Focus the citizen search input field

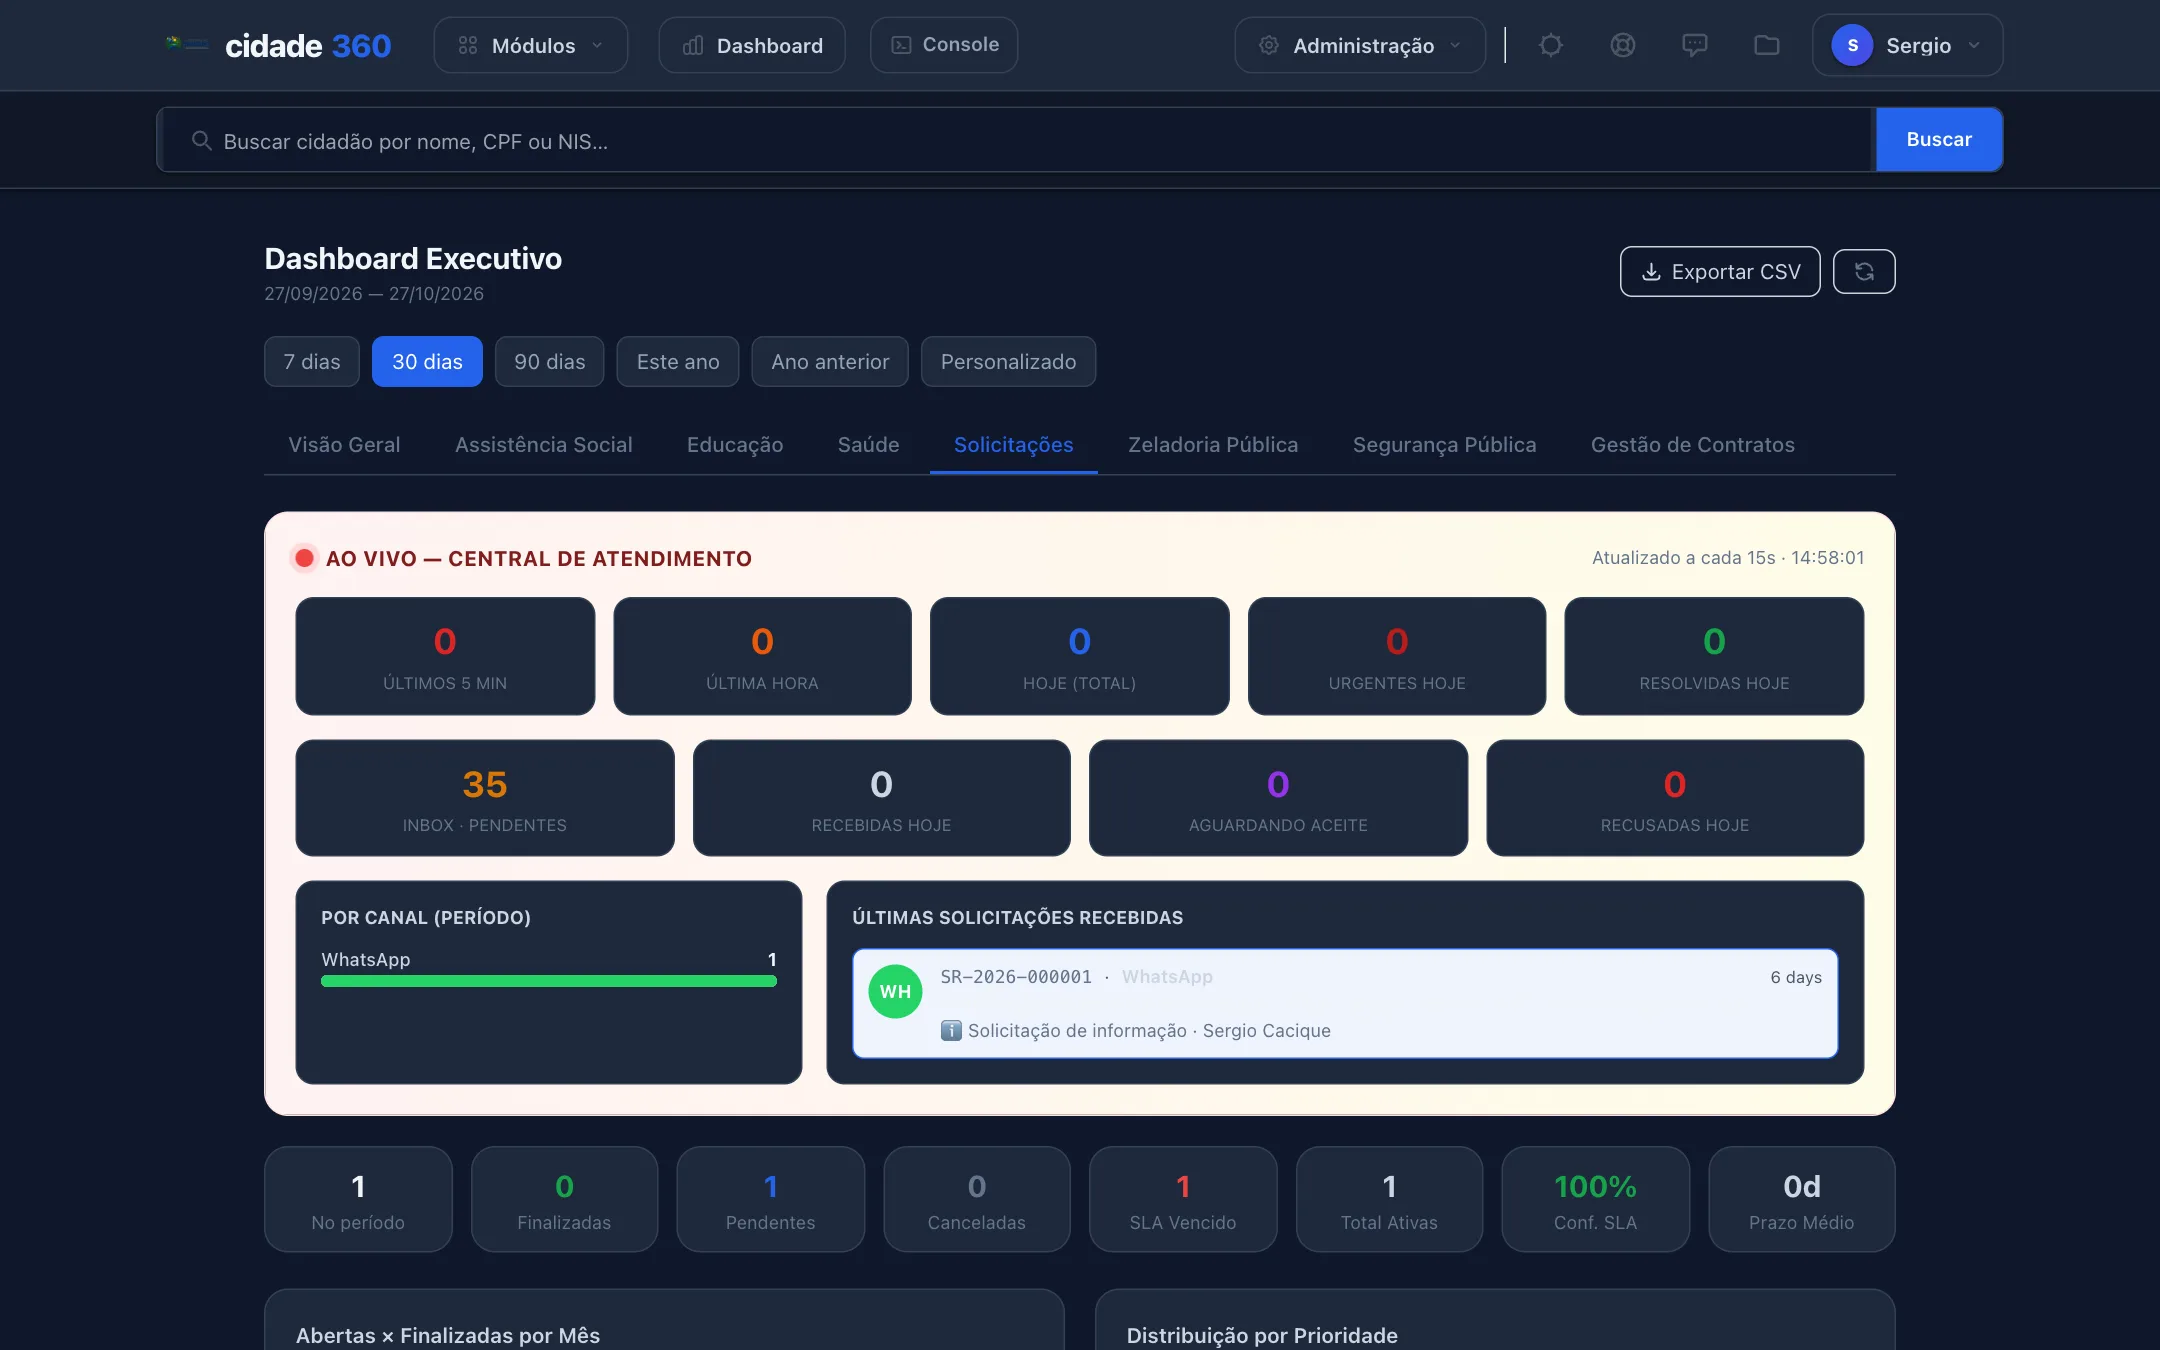pos(1016,139)
